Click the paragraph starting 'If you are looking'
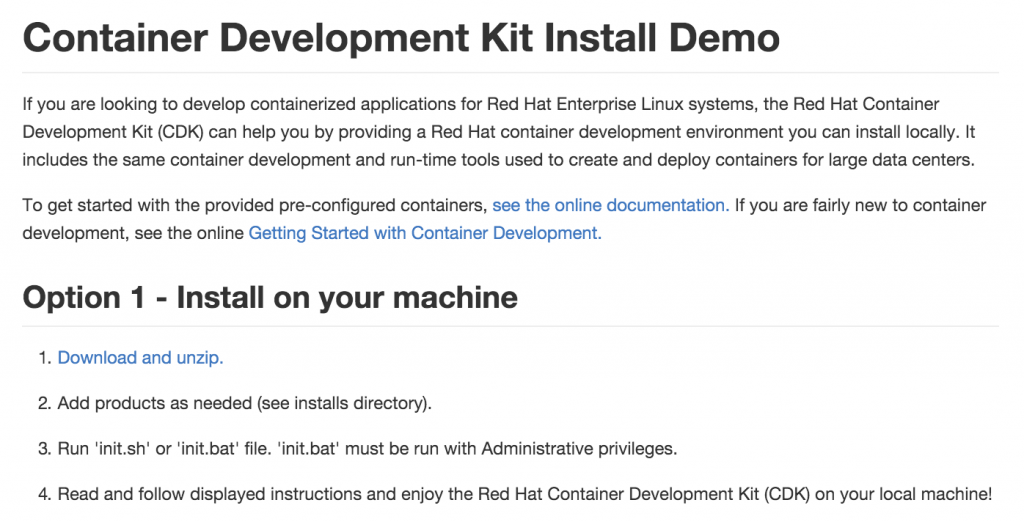1024x522 pixels. [499, 132]
